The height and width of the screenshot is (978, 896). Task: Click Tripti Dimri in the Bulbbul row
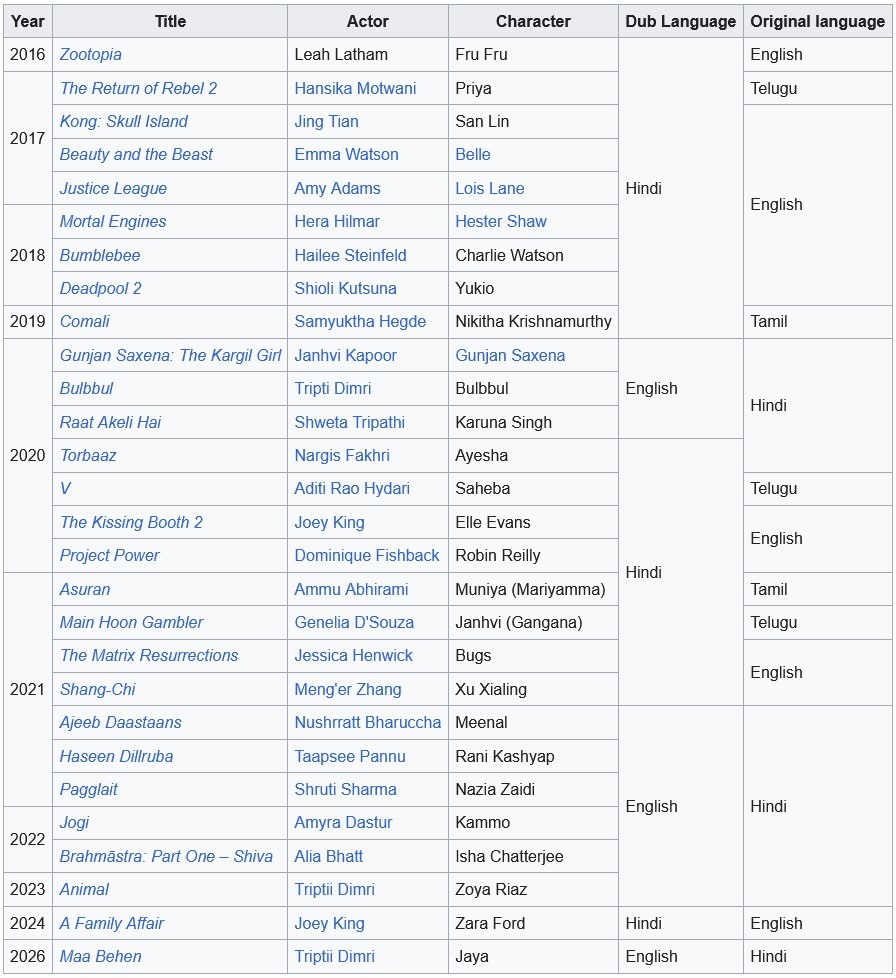point(332,388)
